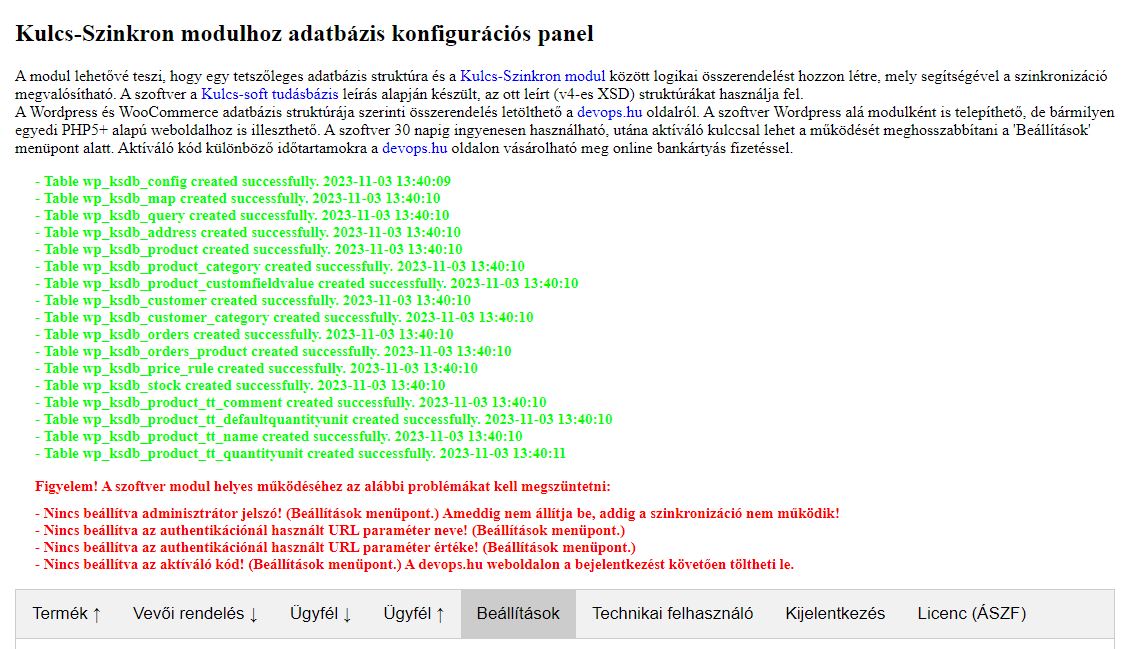
Task: Click 'Table wp_ksdb_config created successfully' line
Action: 243,181
